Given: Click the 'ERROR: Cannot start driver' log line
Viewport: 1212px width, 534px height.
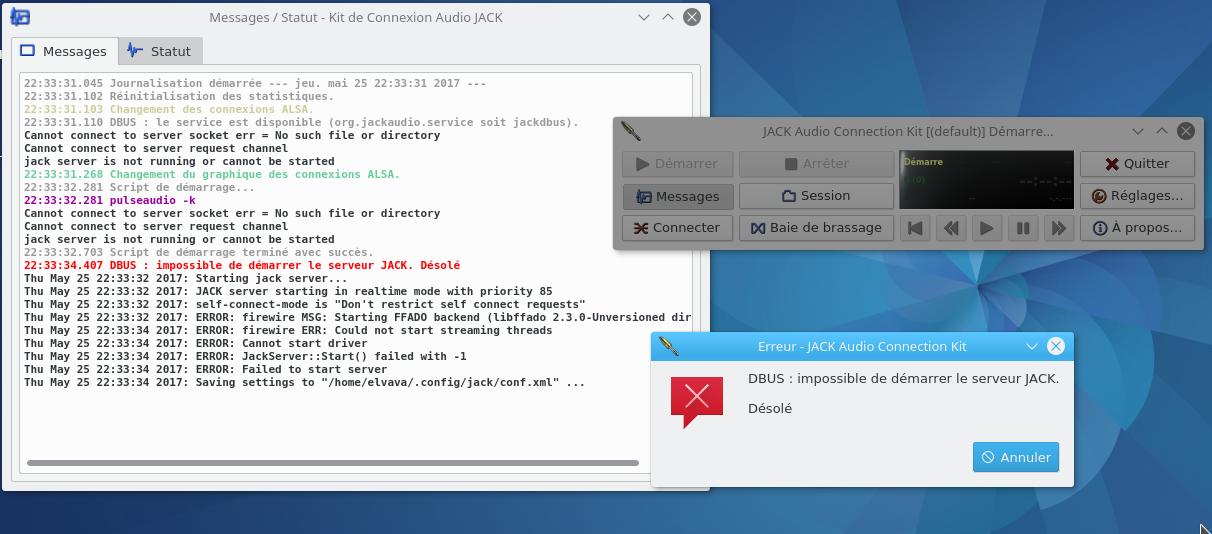Looking at the screenshot, I should [196, 343].
